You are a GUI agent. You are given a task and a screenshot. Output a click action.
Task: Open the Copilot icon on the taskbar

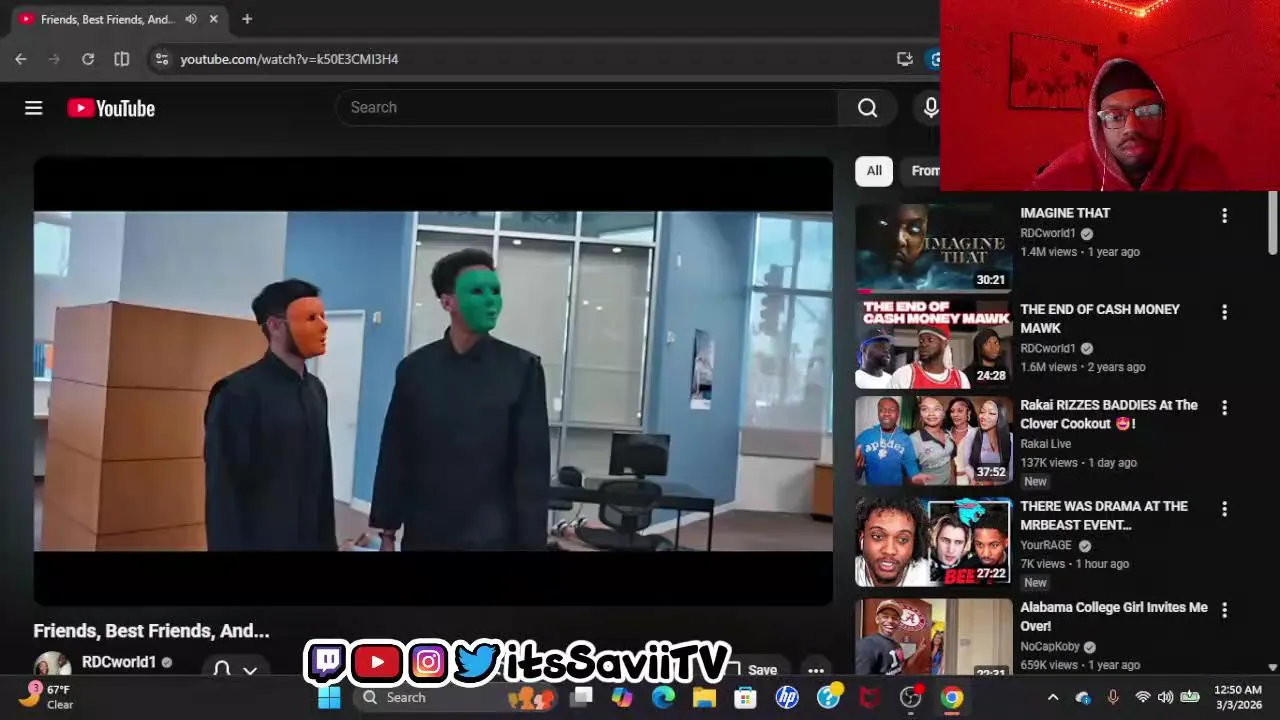[x=622, y=697]
